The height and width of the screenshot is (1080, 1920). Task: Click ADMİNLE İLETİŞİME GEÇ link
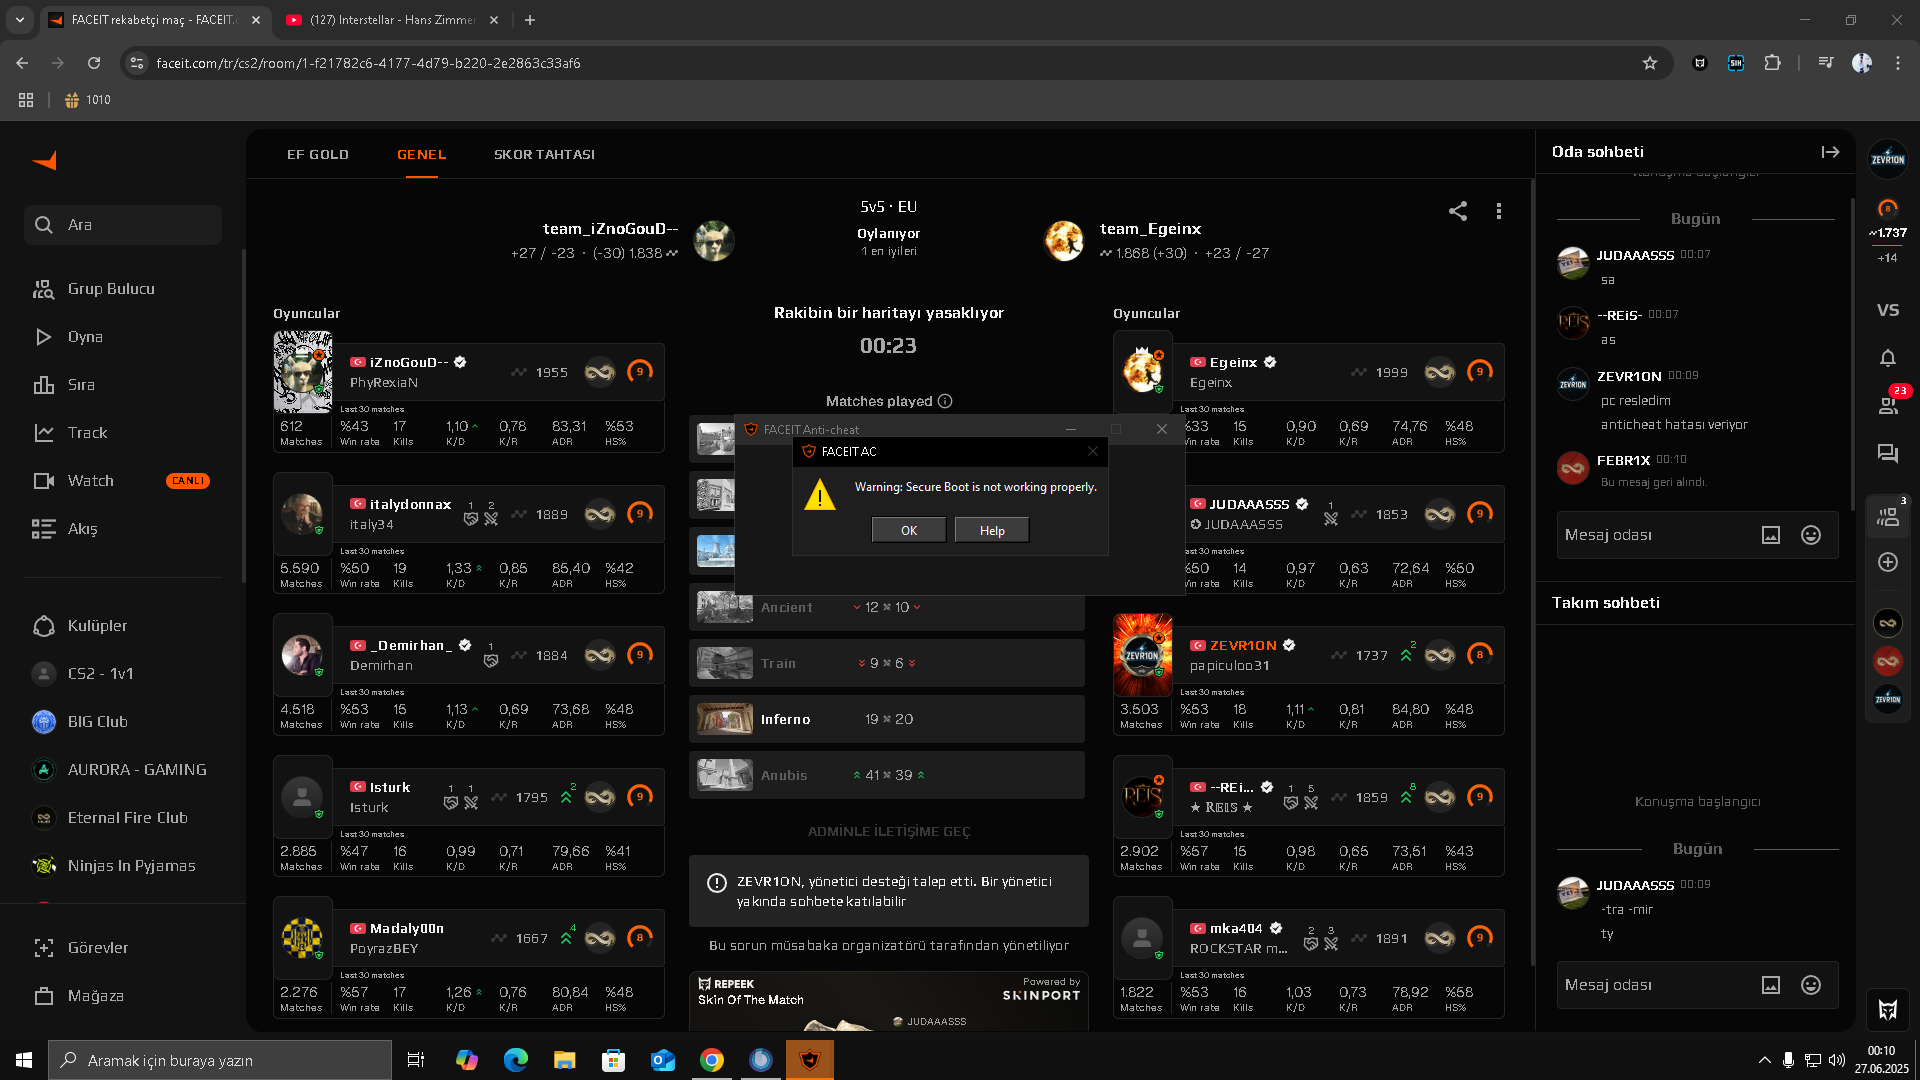889,831
